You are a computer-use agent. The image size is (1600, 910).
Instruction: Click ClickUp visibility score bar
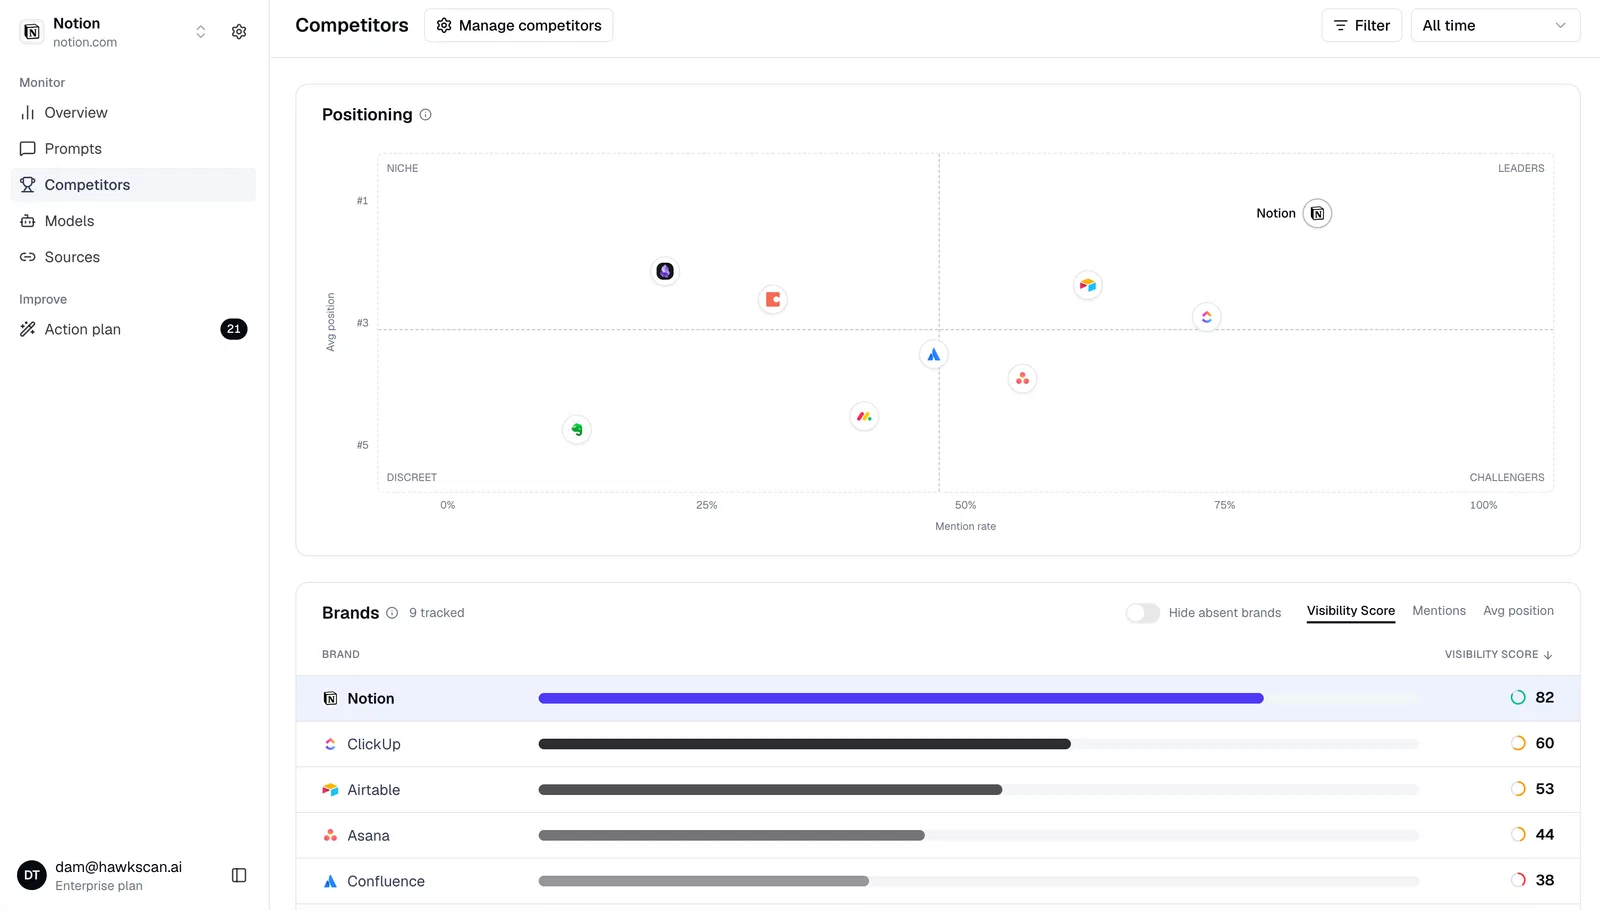coord(804,744)
